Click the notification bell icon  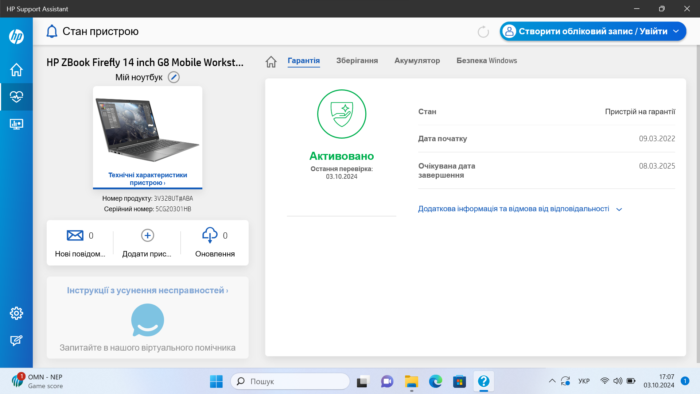tap(52, 31)
